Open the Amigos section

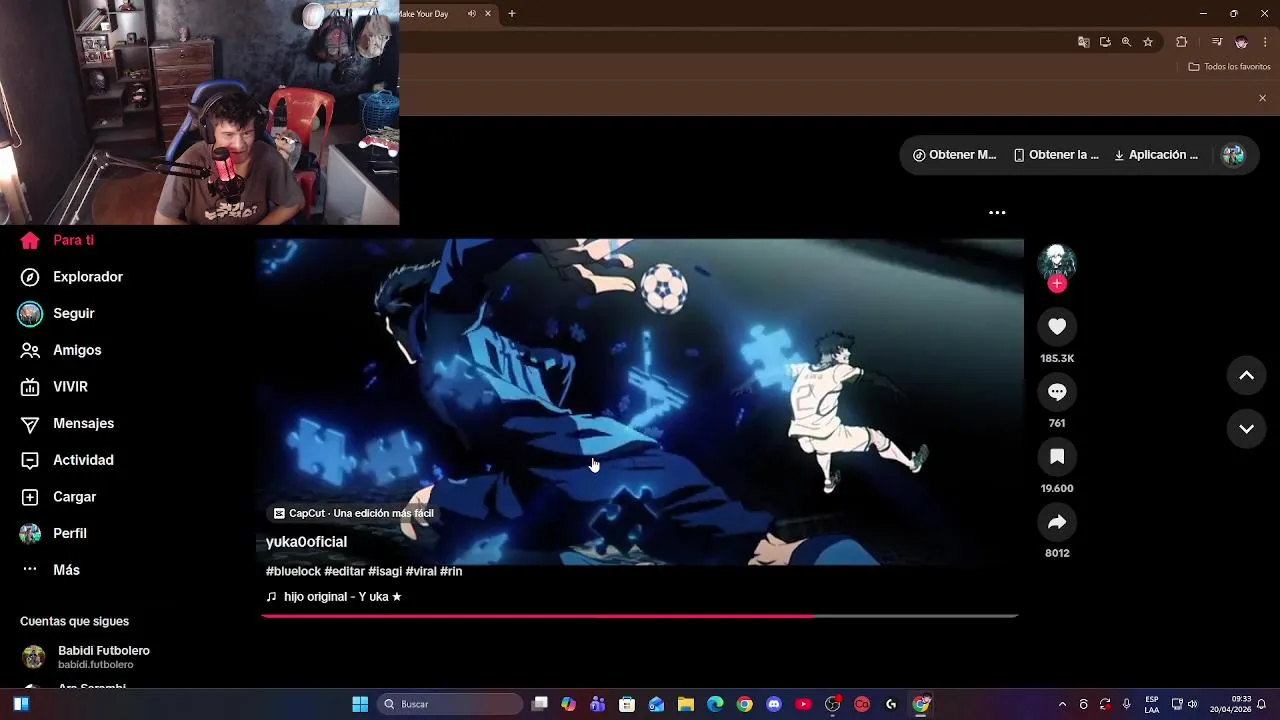coord(61,350)
